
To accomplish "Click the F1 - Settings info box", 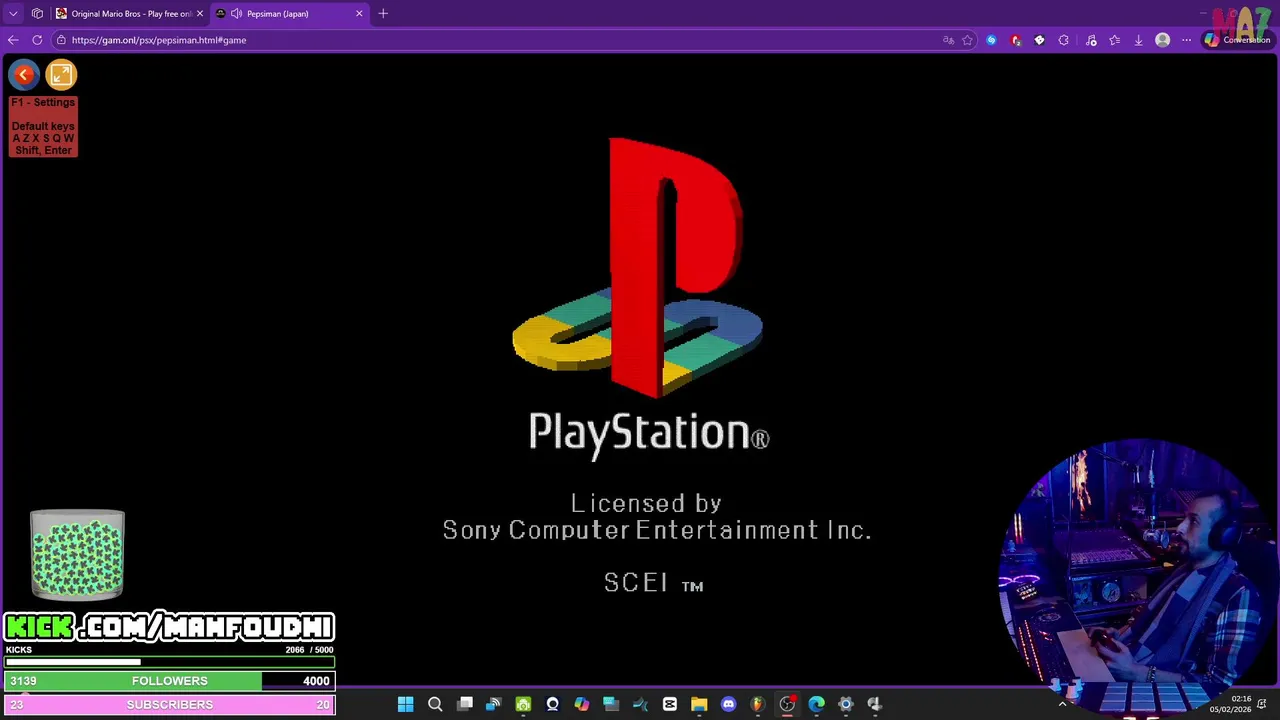I will point(43,126).
